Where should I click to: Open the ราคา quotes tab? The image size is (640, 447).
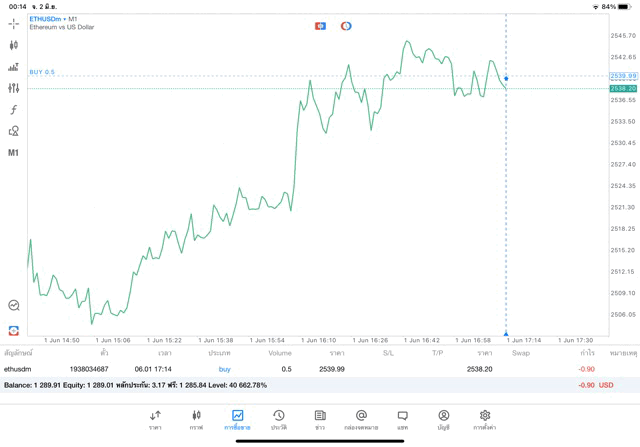pyautogui.click(x=155, y=419)
